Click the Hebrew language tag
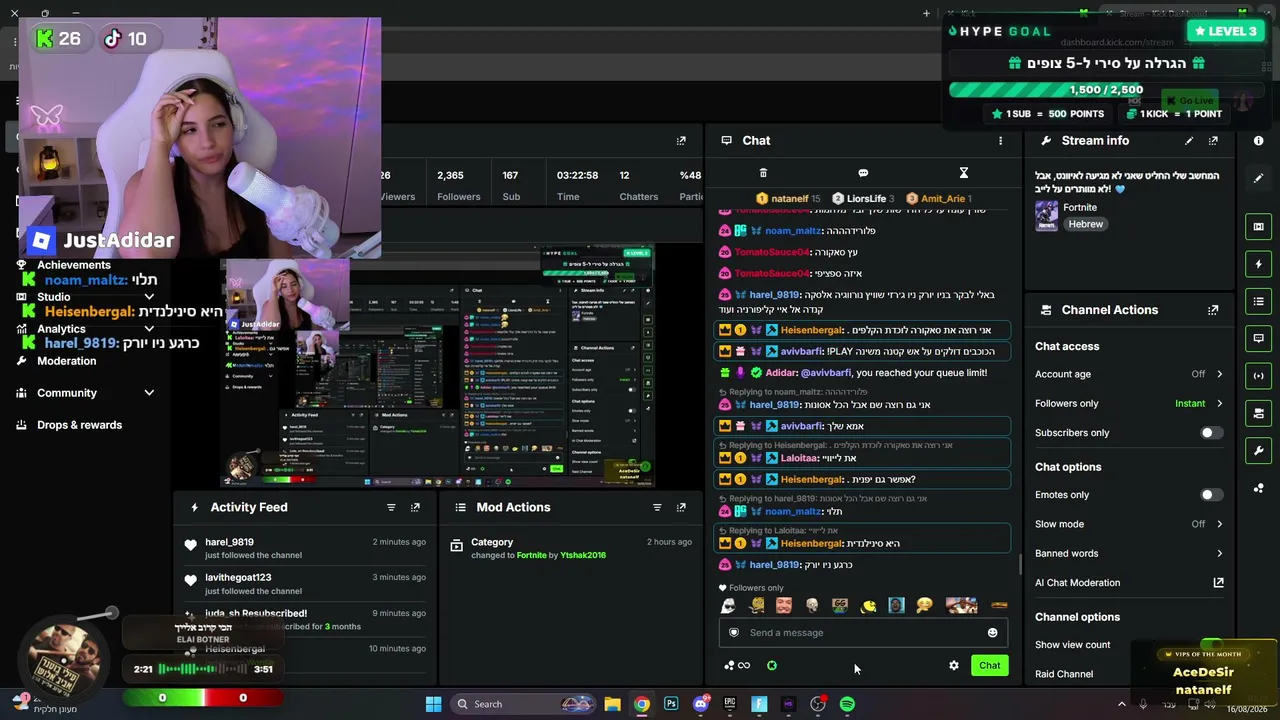Viewport: 1280px width, 720px height. click(x=1085, y=224)
